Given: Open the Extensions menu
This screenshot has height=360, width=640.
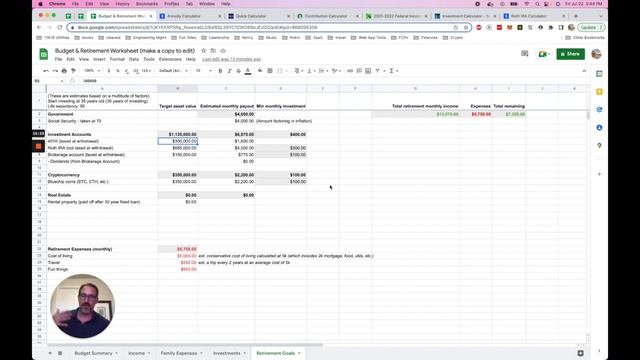Looking at the screenshot, I should pos(170,60).
